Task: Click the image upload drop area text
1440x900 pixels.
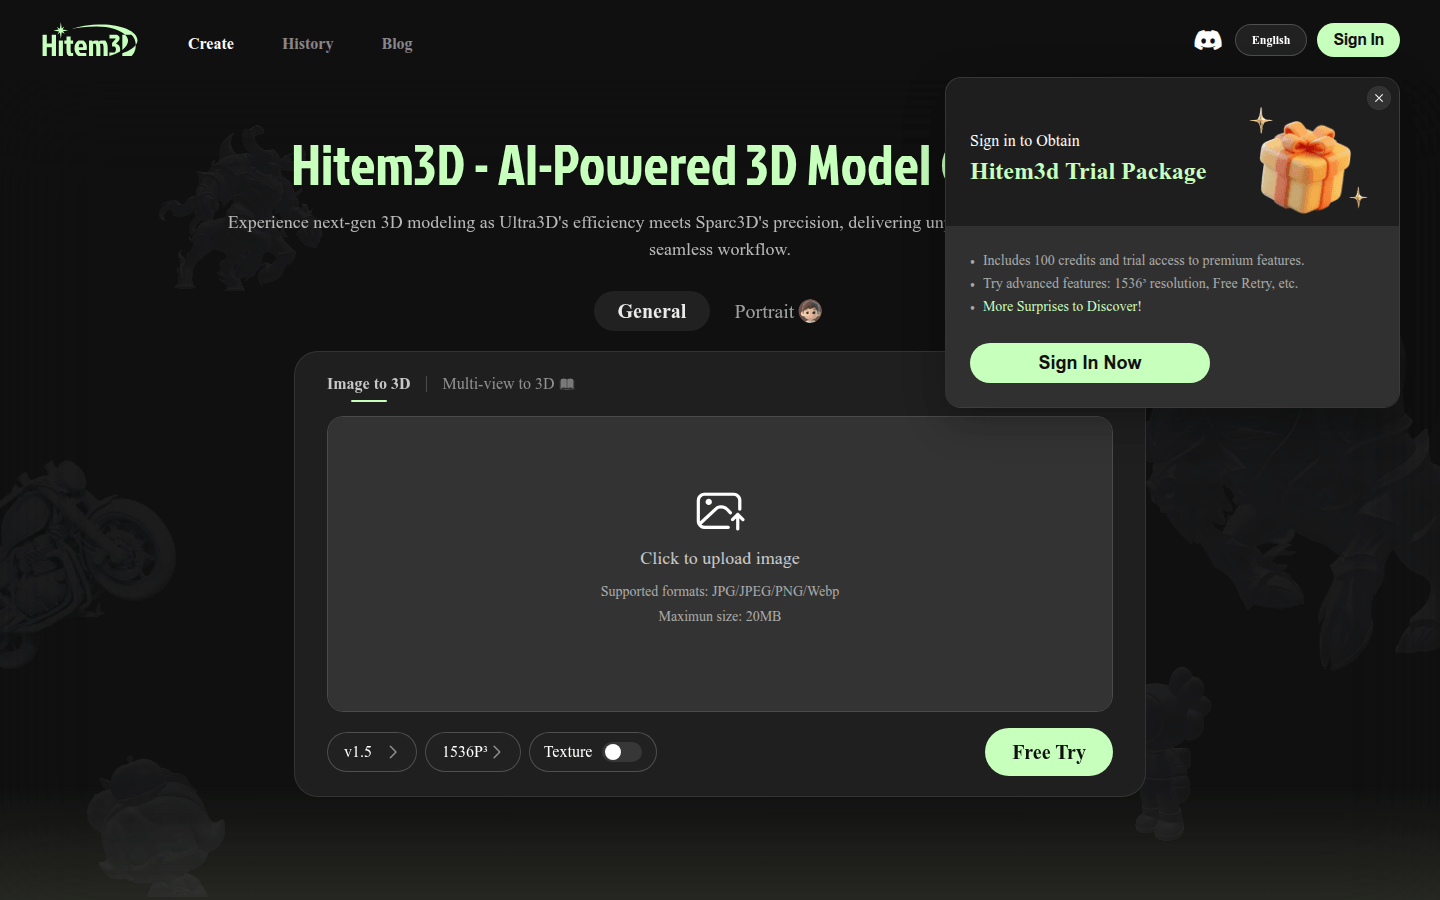Action: 719,559
